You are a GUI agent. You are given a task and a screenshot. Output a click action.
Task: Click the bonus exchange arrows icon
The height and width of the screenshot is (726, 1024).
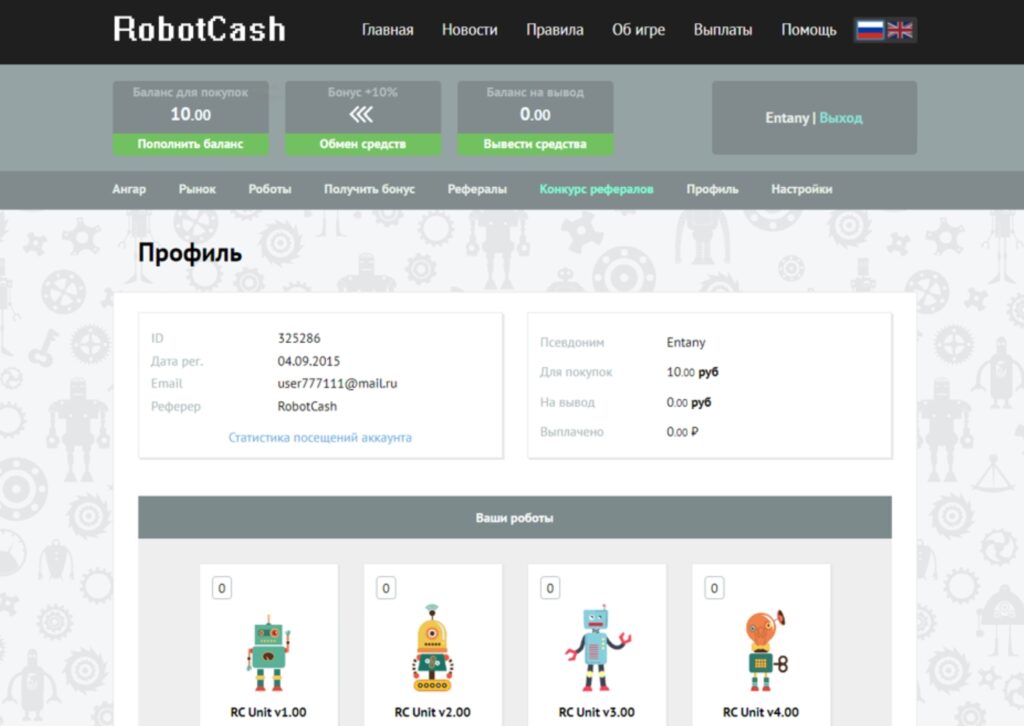[361, 115]
